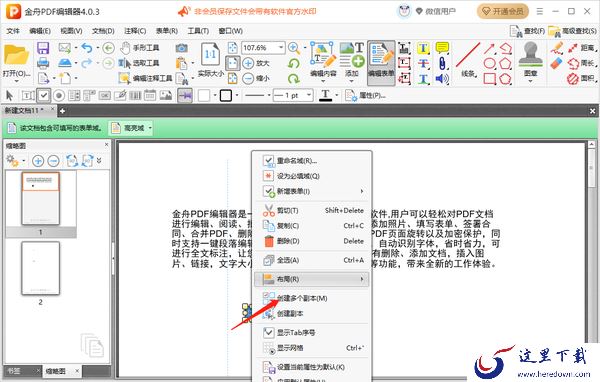Click the zoom in (放大) plus icon
The width and height of the screenshot is (600, 382).
point(248,63)
